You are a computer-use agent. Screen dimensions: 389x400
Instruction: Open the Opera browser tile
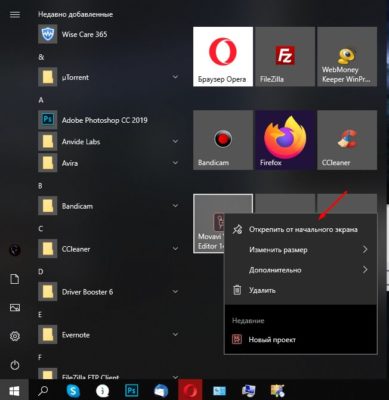pos(223,56)
